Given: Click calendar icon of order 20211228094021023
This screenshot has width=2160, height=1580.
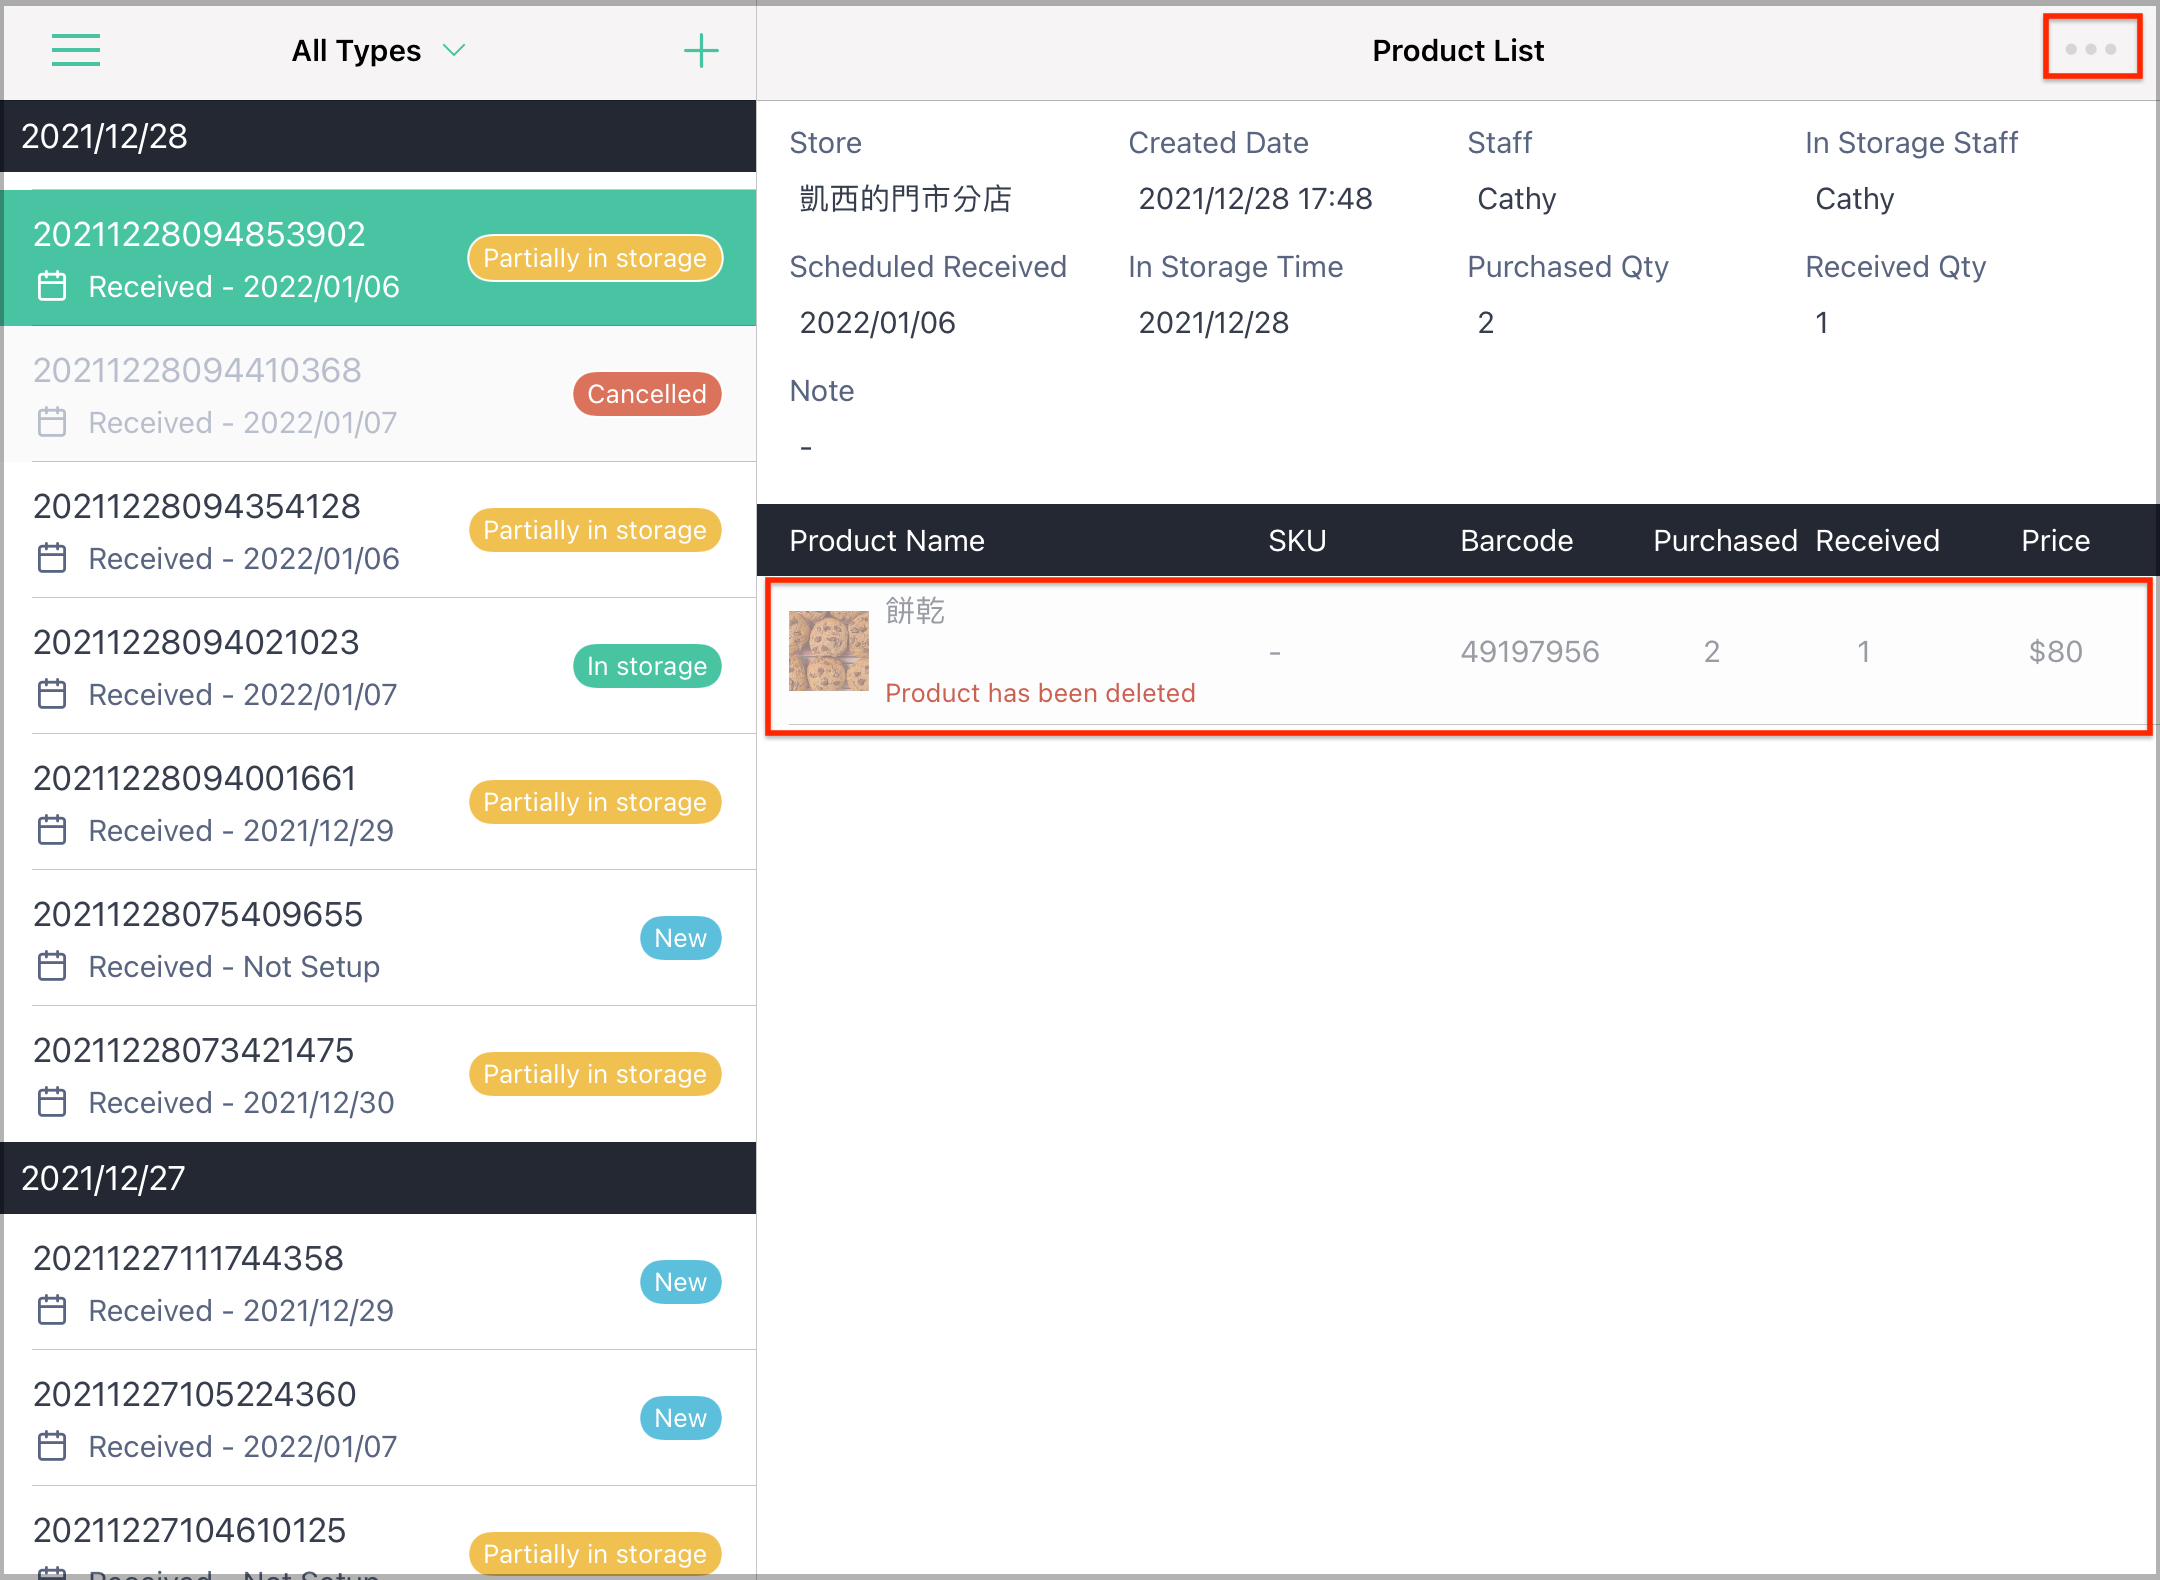Looking at the screenshot, I should [x=52, y=695].
